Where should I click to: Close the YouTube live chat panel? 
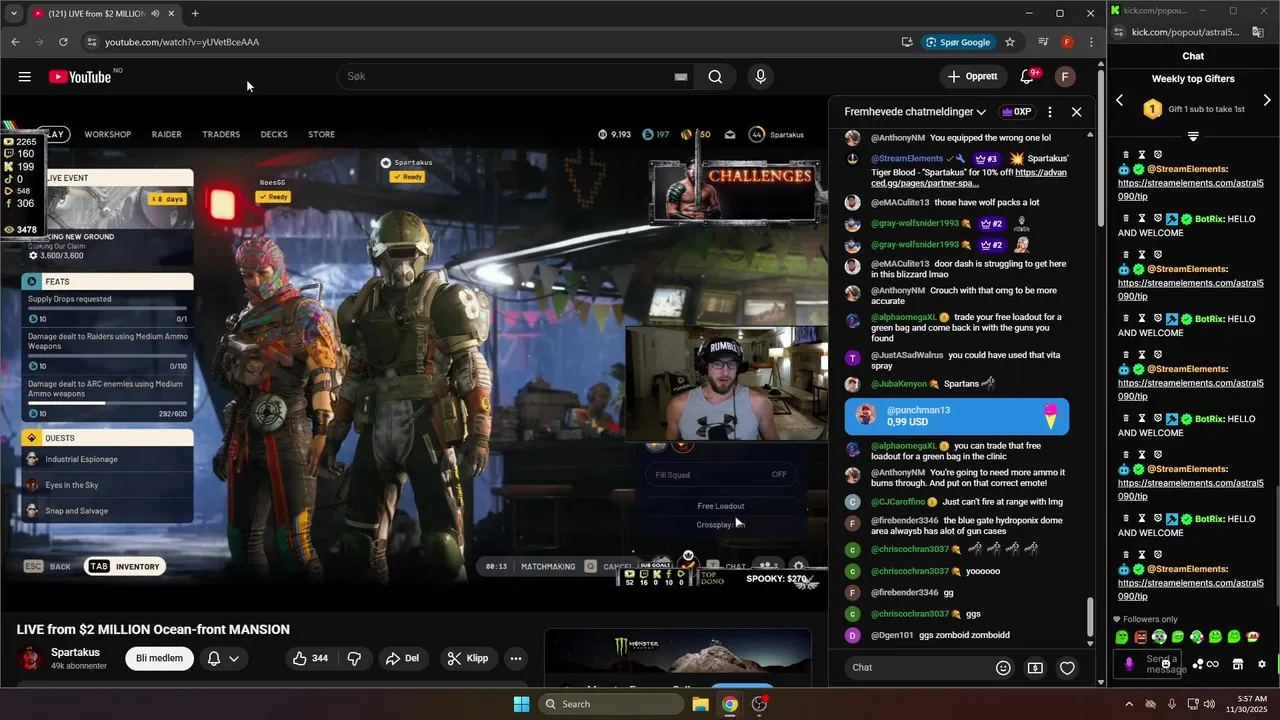point(1077,112)
